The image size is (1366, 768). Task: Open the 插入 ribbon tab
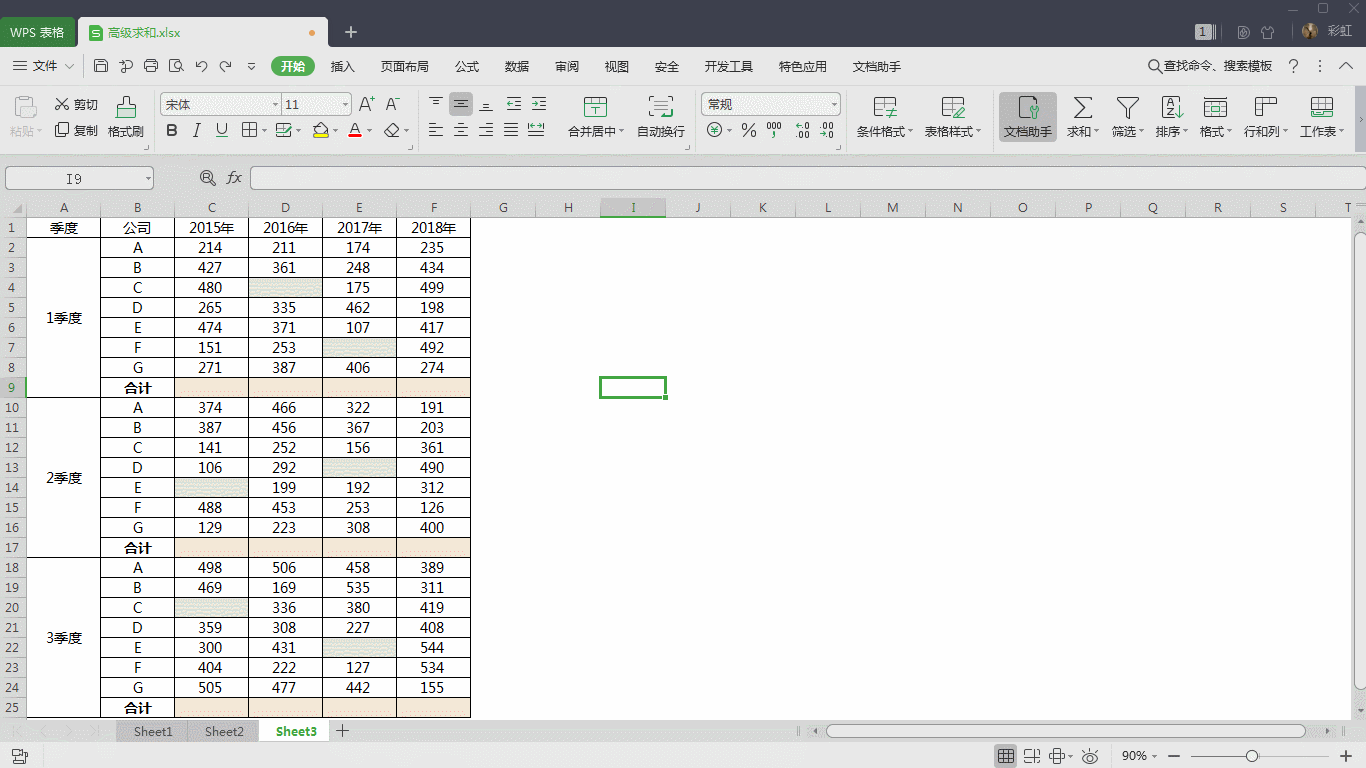click(342, 66)
